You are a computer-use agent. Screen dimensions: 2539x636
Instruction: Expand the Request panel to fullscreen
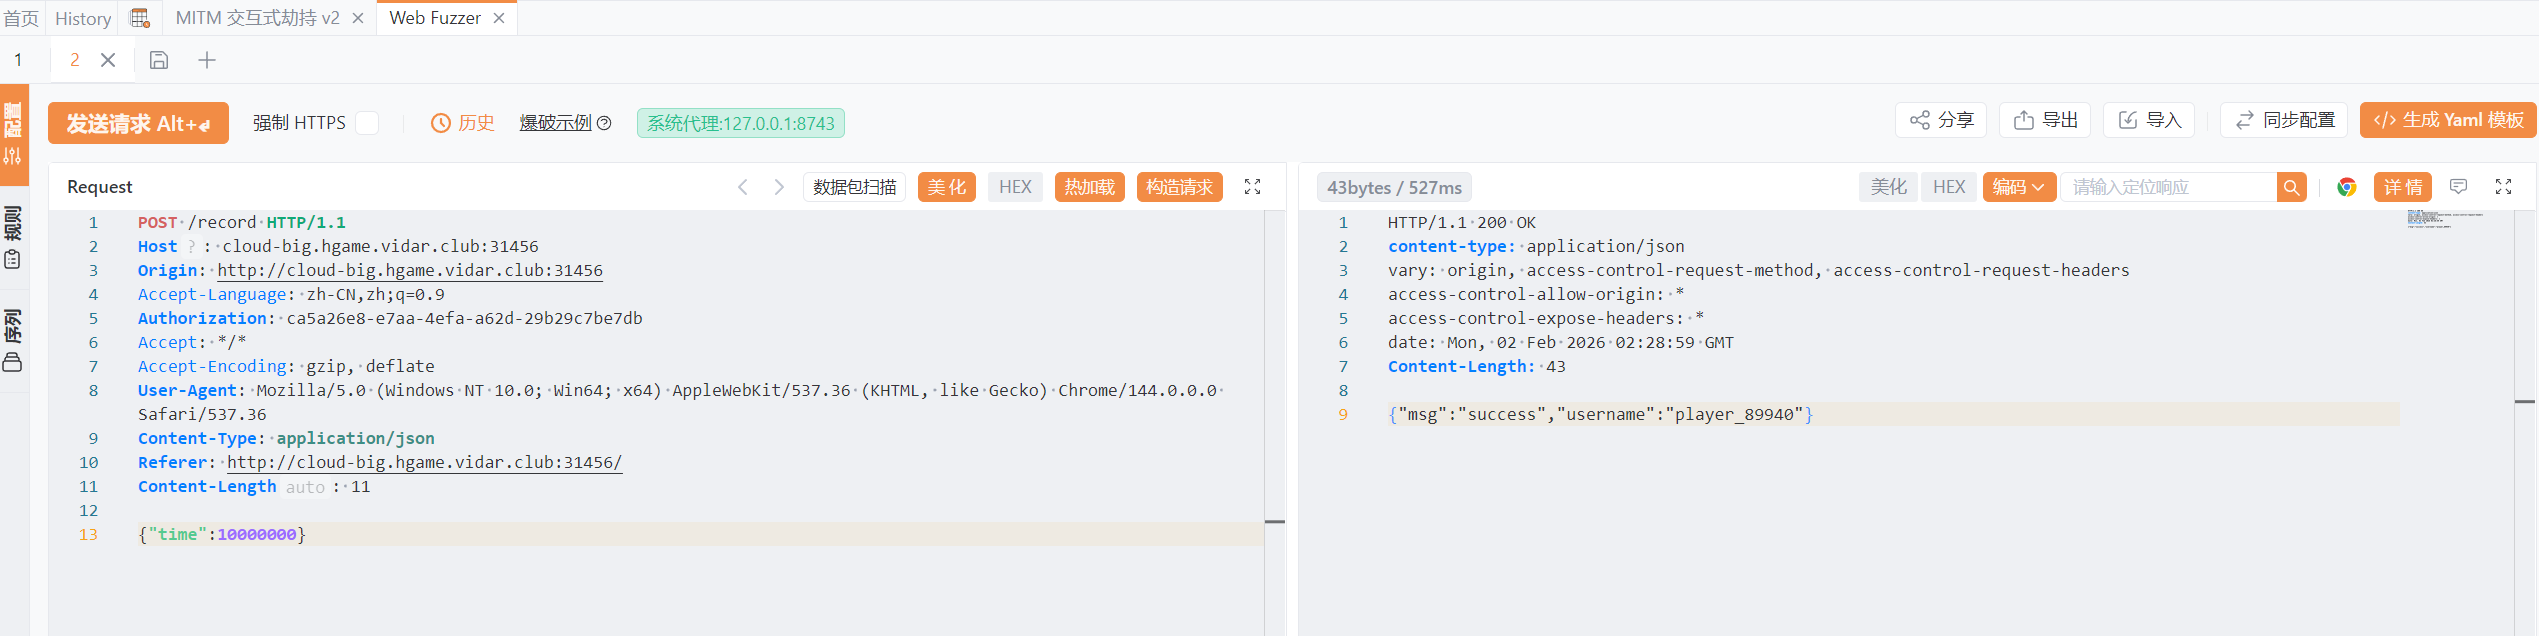tap(1252, 187)
